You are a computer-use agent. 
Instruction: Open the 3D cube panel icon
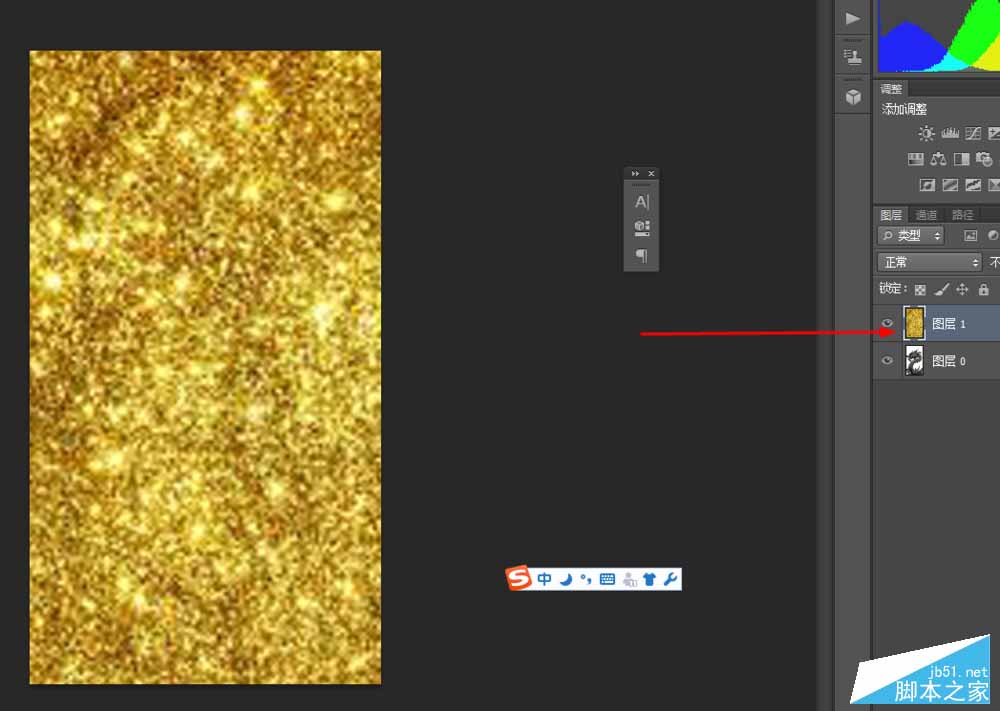coord(853,97)
